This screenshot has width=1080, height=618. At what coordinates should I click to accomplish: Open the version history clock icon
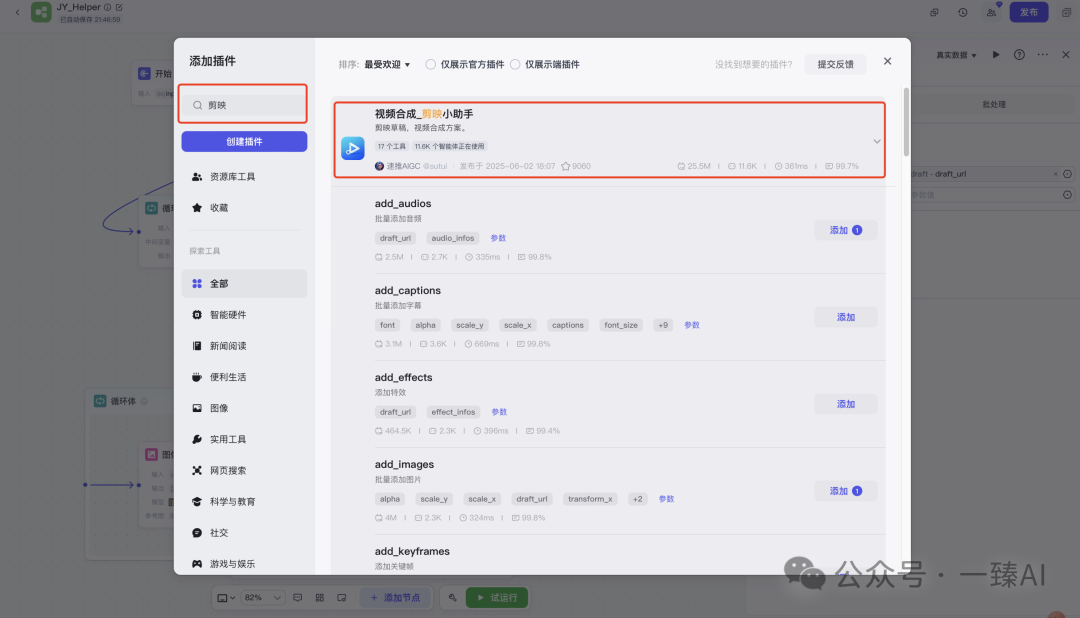961,12
